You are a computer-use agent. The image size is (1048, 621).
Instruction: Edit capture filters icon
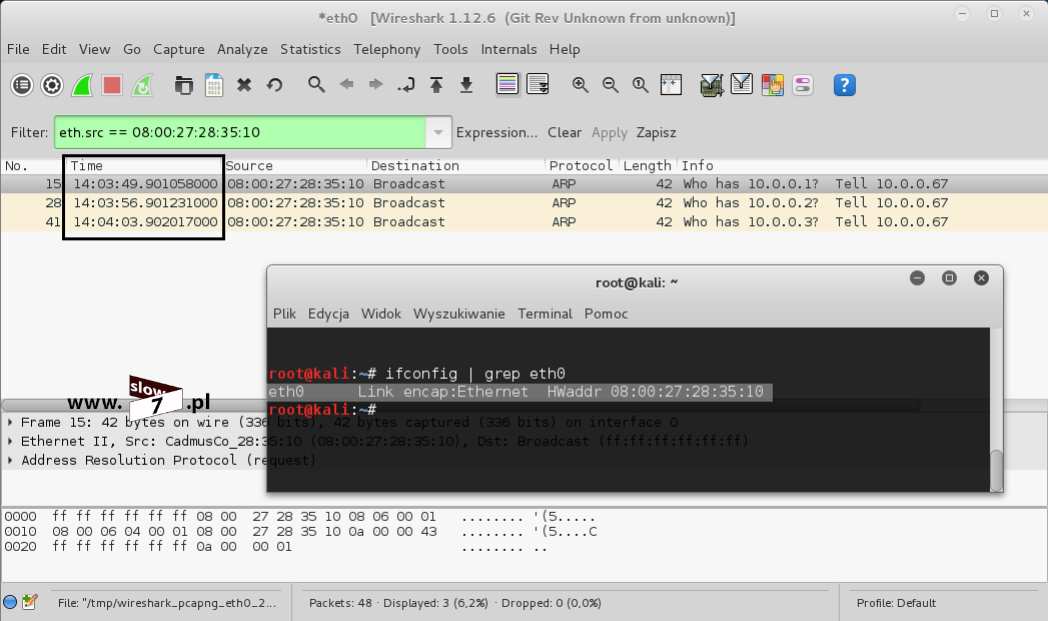point(712,85)
